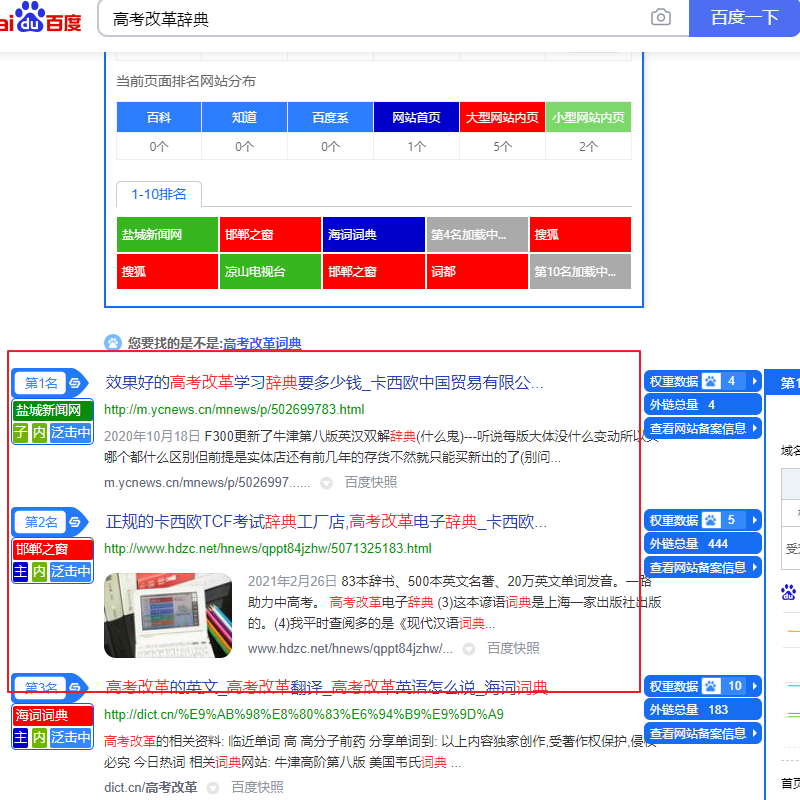Click the 第10名加载中 ranking cell
The image size is (800, 800).
[x=580, y=271]
